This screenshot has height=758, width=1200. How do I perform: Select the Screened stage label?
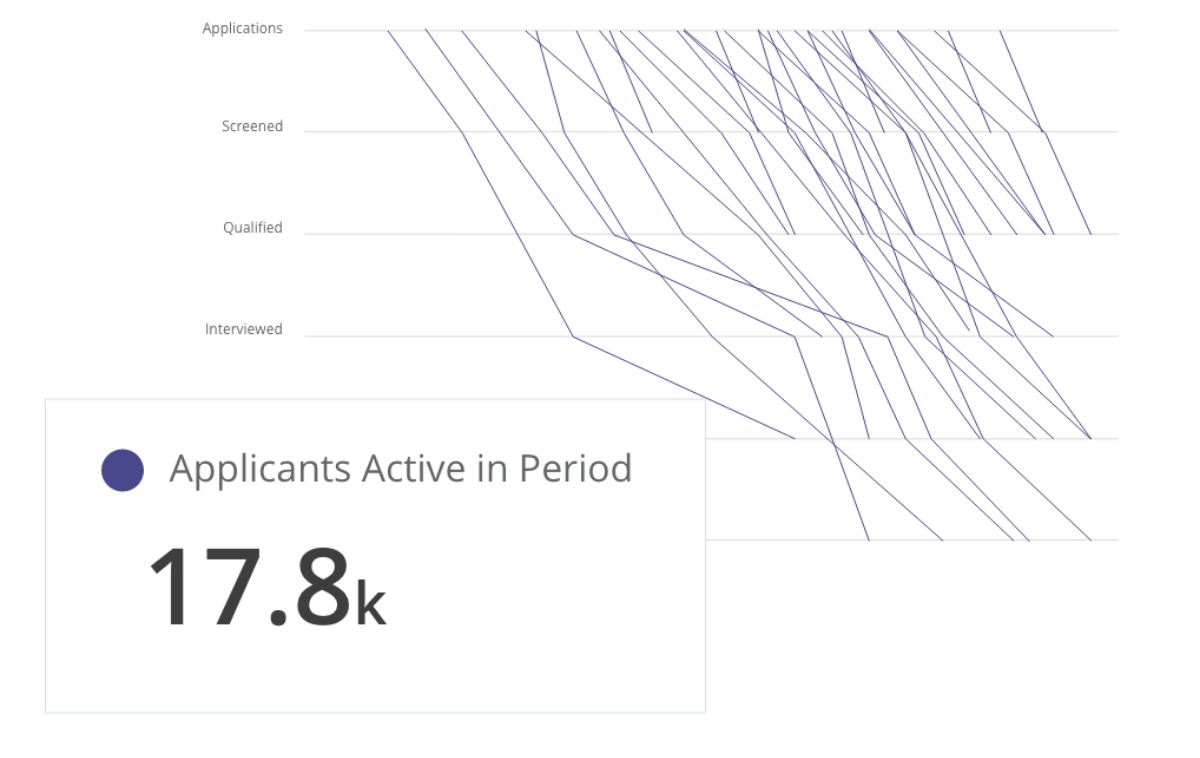[x=252, y=127]
